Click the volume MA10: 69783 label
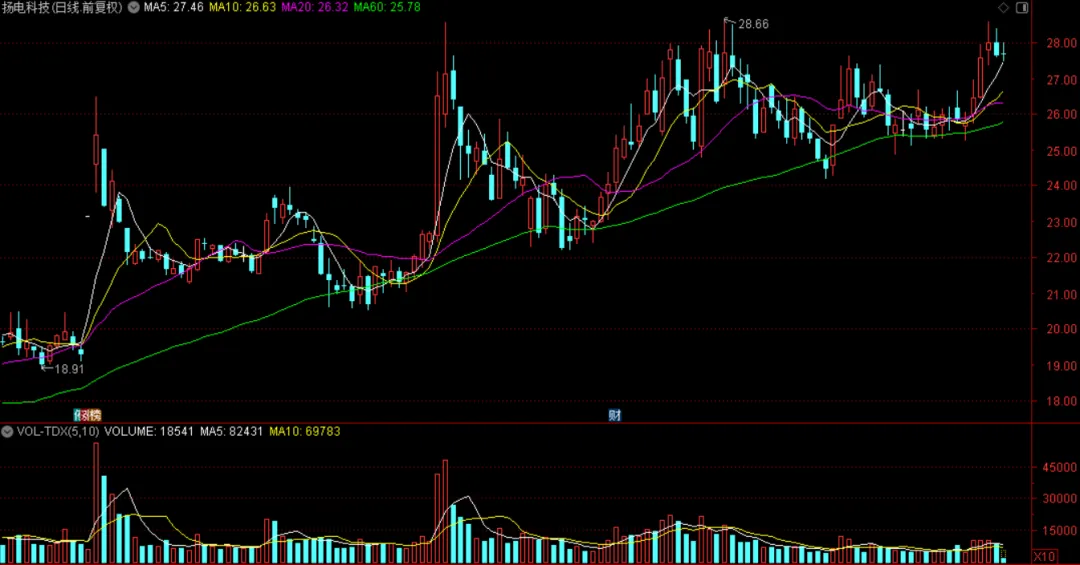Screen dimensions: 1080x565 (304, 432)
